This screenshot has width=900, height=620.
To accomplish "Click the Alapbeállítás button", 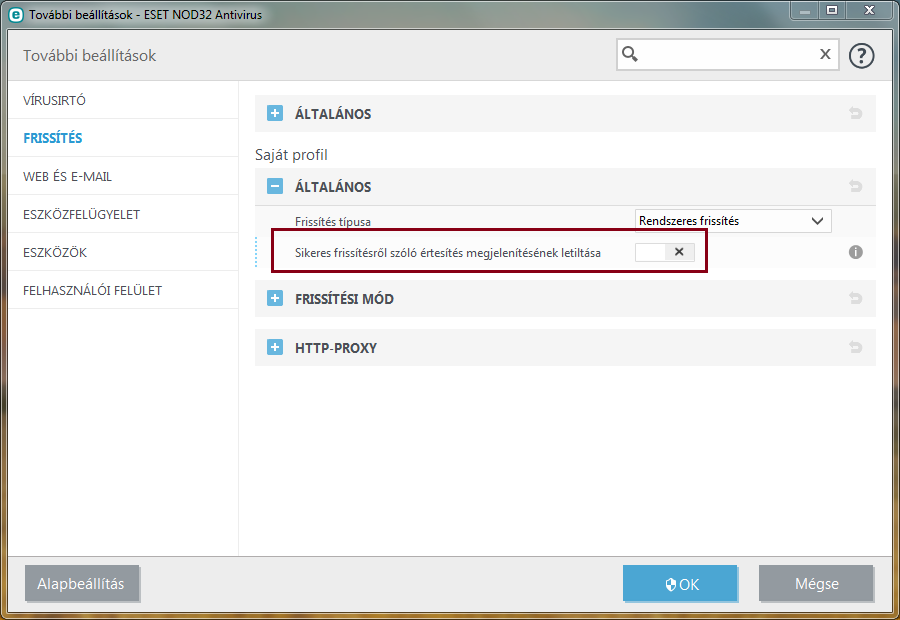I will (82, 583).
